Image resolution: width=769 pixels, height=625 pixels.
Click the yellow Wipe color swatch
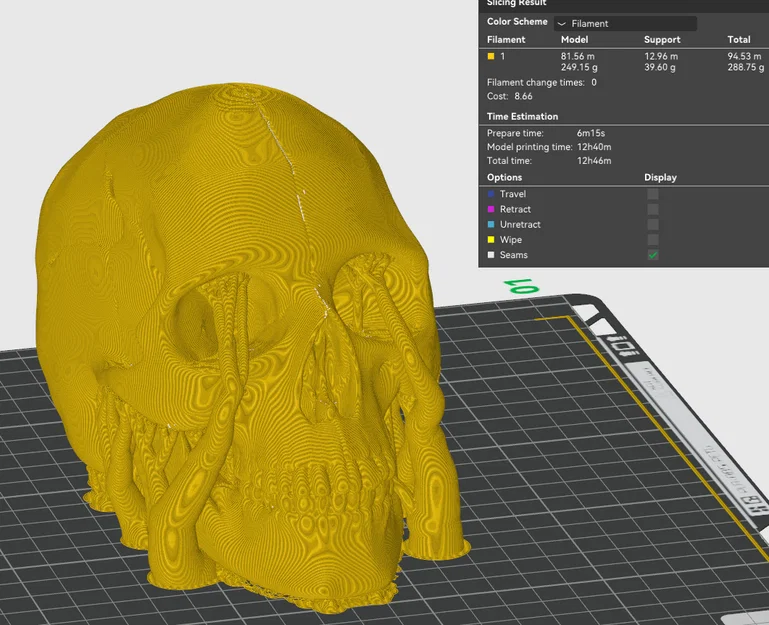[x=491, y=239]
